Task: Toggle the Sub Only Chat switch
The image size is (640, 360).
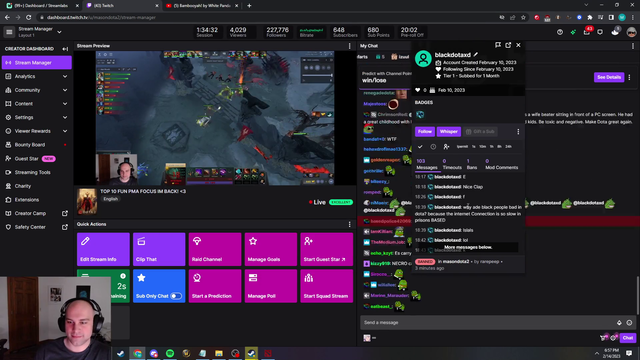Action: (x=176, y=296)
